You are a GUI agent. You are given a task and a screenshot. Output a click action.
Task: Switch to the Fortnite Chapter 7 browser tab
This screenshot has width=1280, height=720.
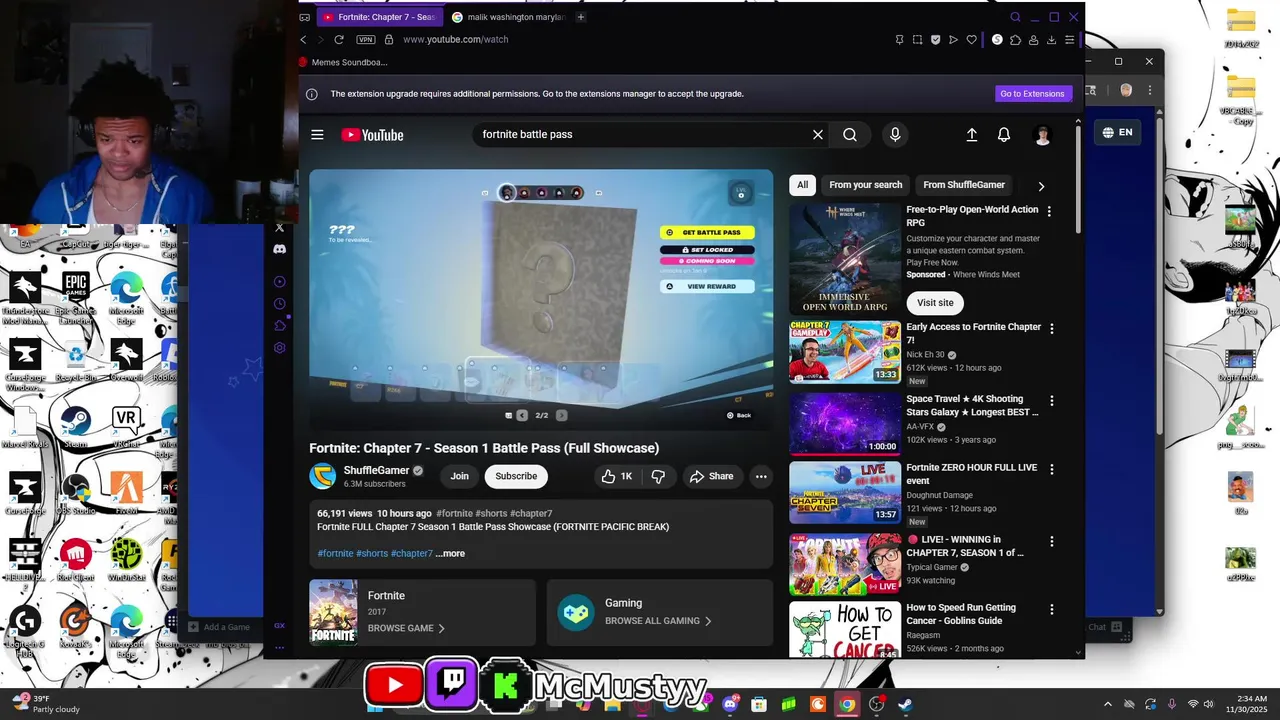[380, 17]
